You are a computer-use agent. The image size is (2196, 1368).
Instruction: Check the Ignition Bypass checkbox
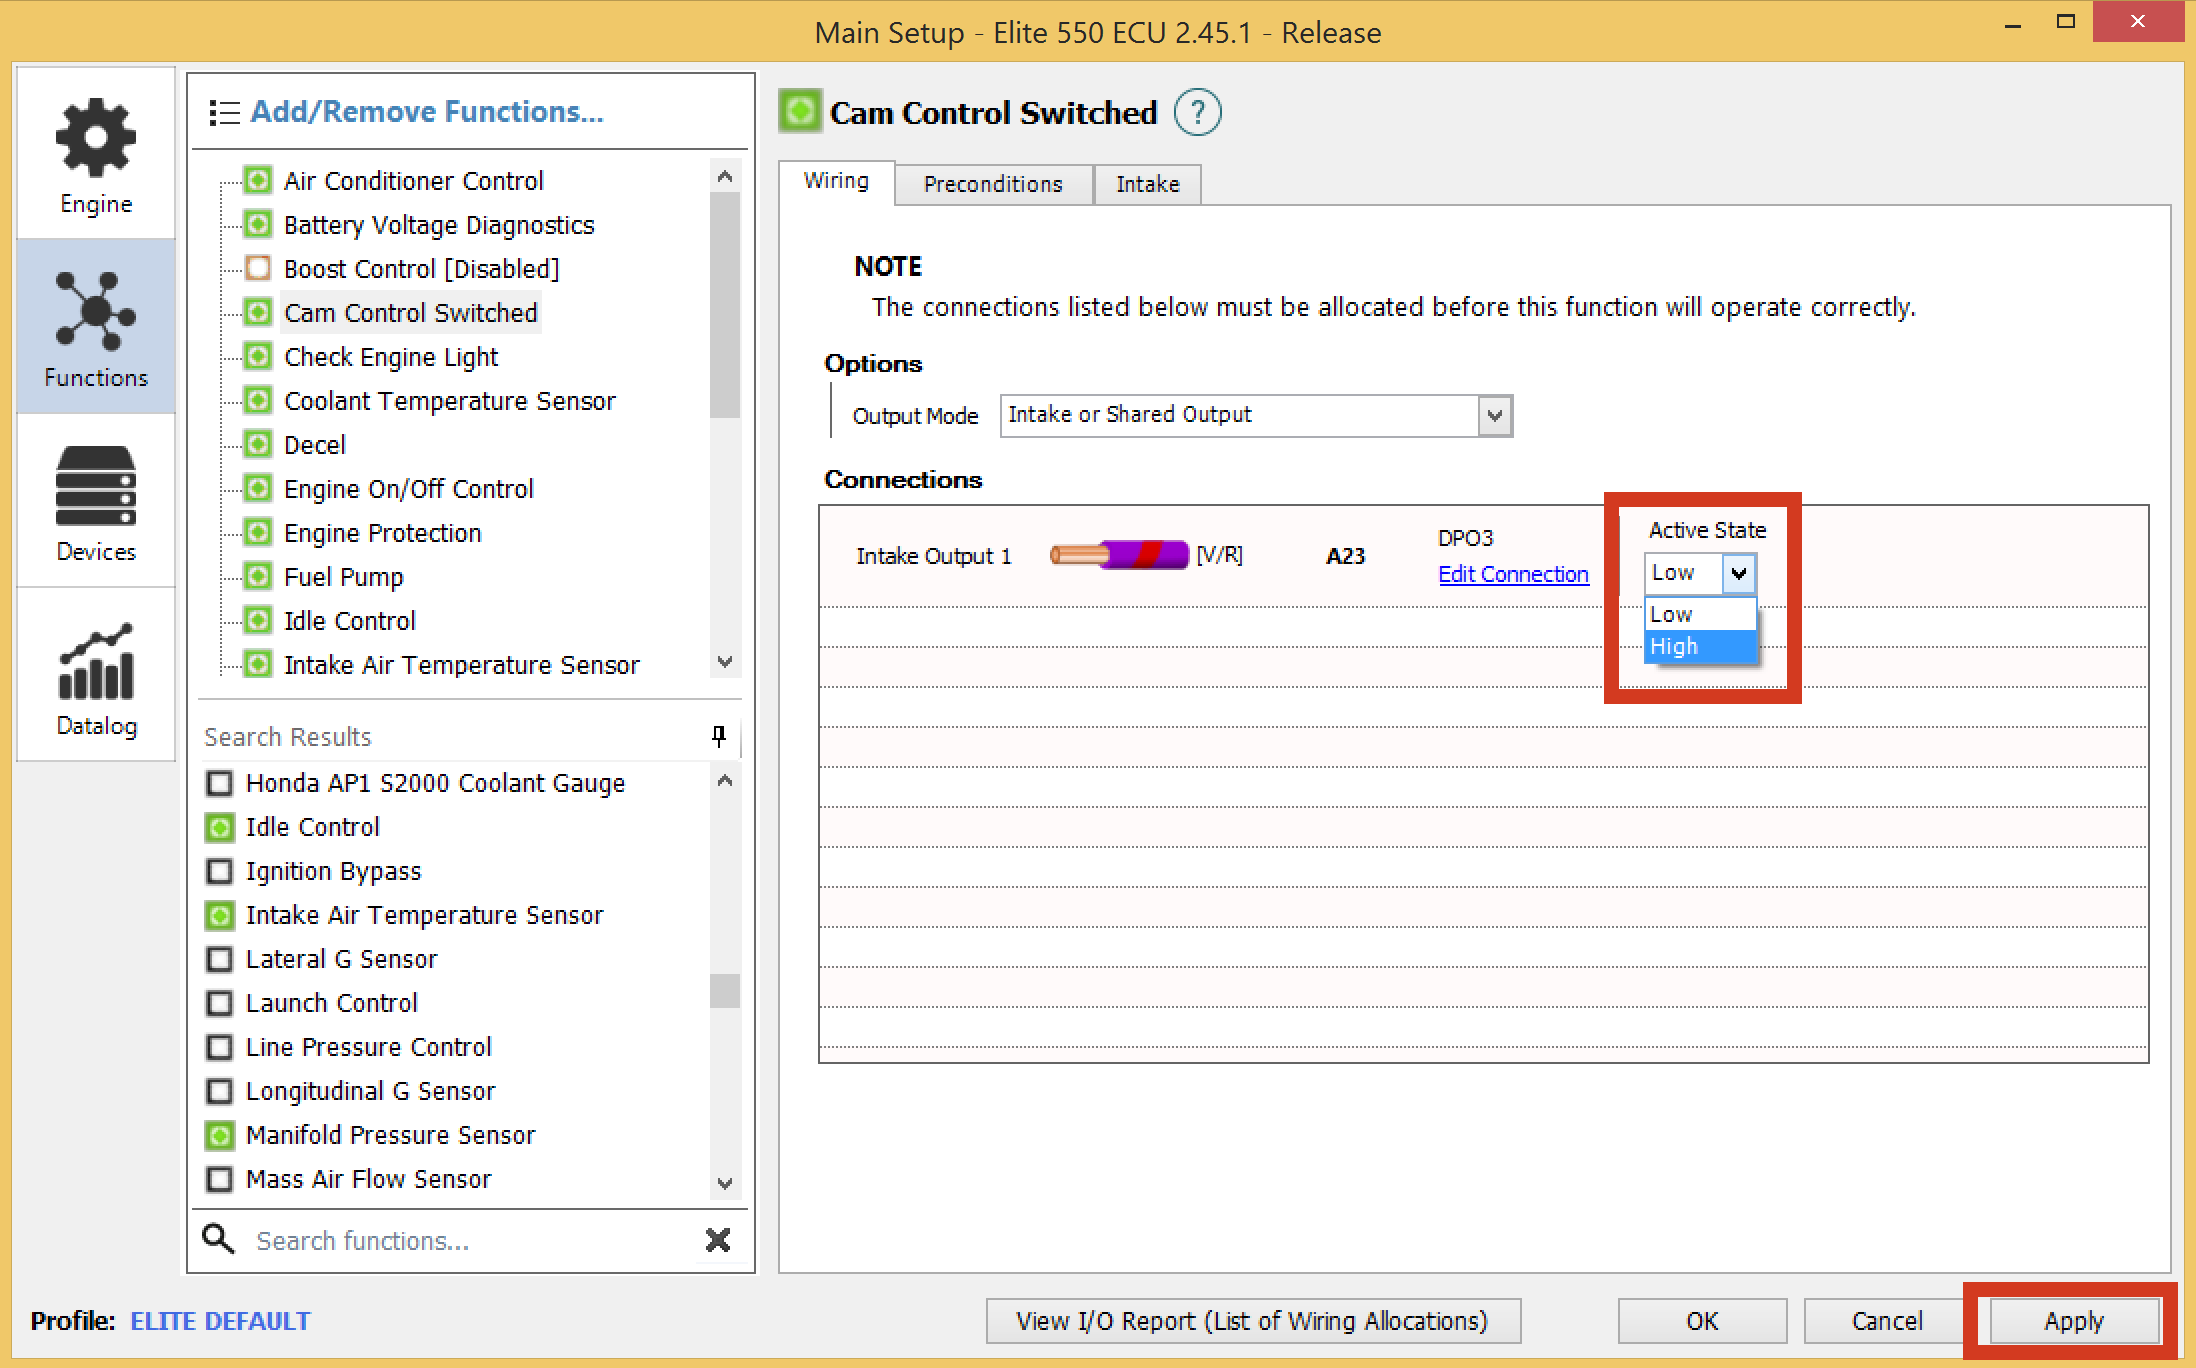pos(220,871)
